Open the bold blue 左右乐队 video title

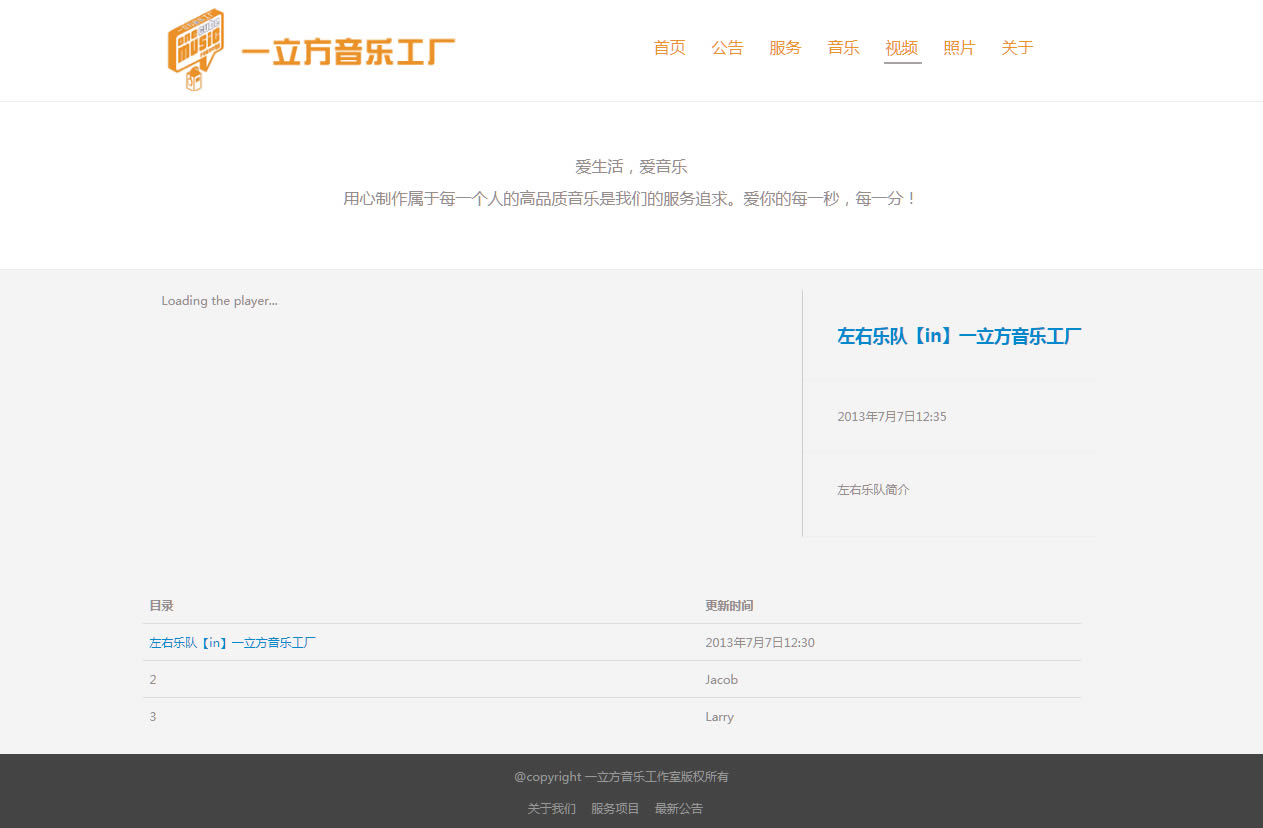coord(959,337)
